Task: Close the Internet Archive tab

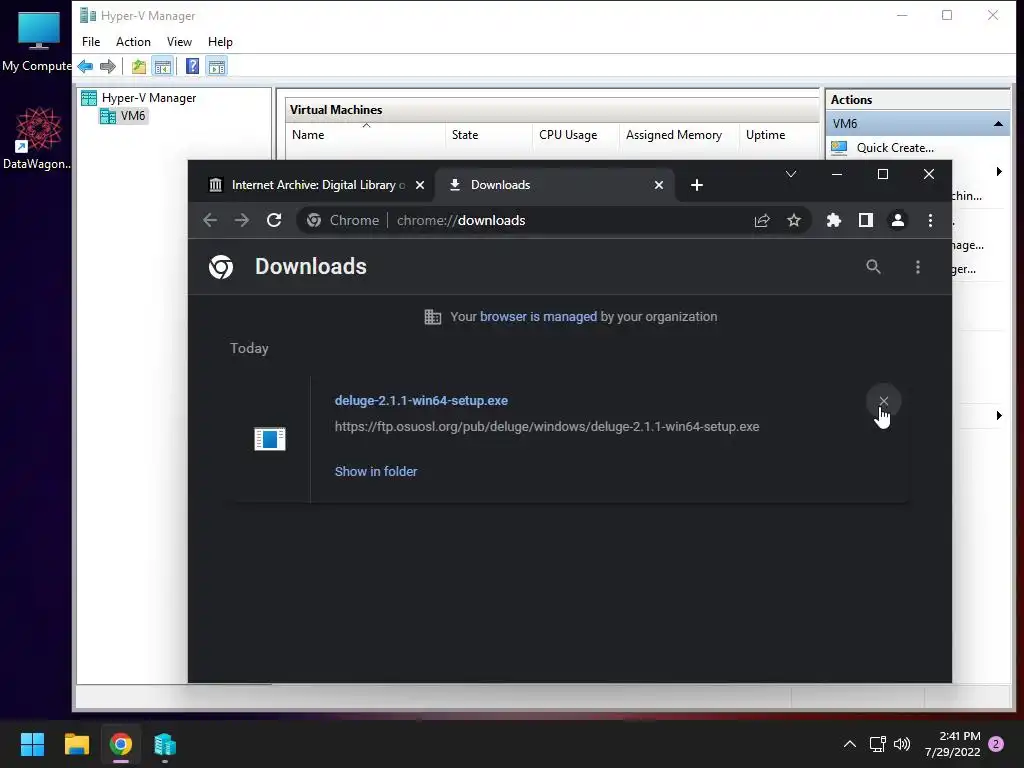Action: click(420, 185)
